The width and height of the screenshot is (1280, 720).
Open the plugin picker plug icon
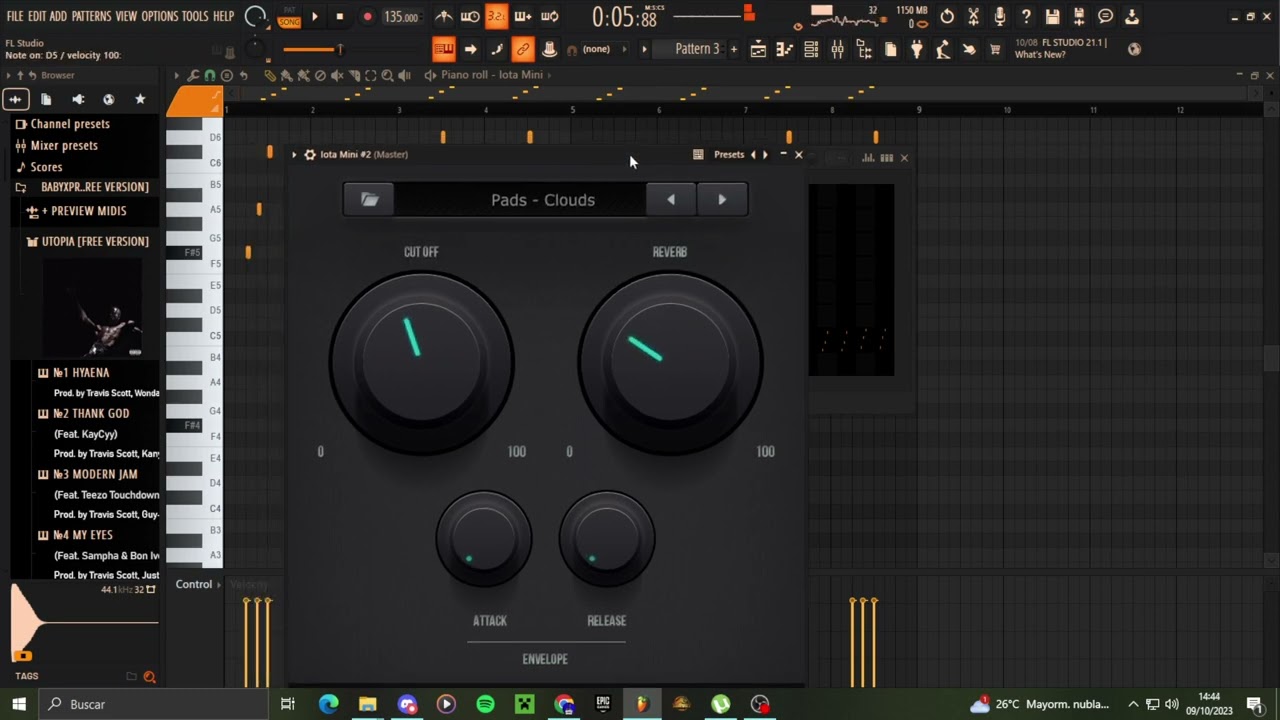click(917, 49)
